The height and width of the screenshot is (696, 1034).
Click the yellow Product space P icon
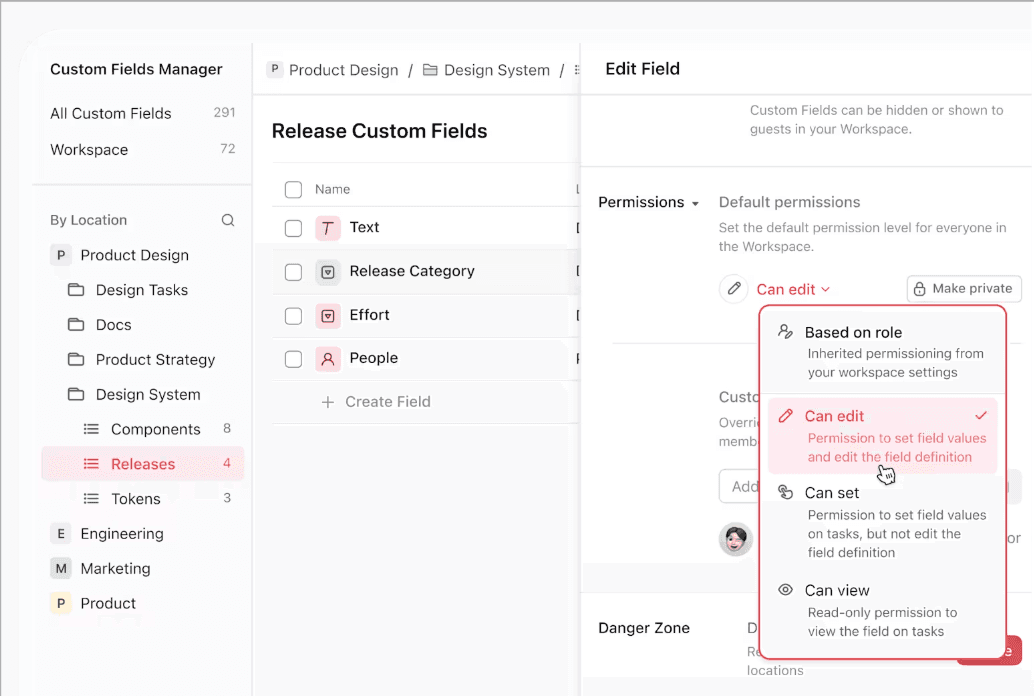61,604
